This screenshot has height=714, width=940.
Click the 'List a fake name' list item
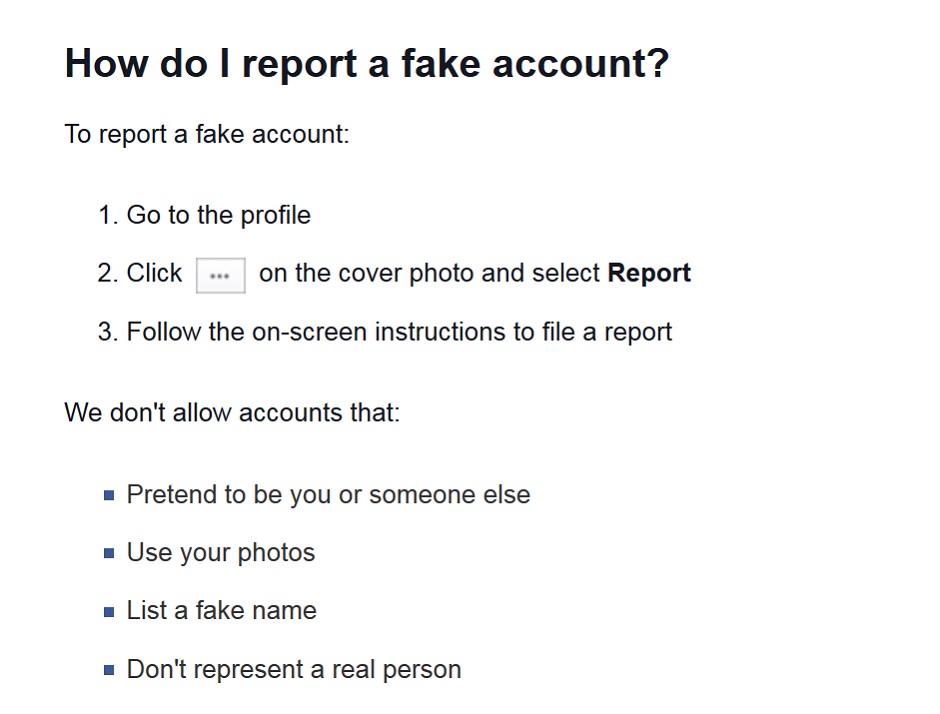(x=221, y=611)
